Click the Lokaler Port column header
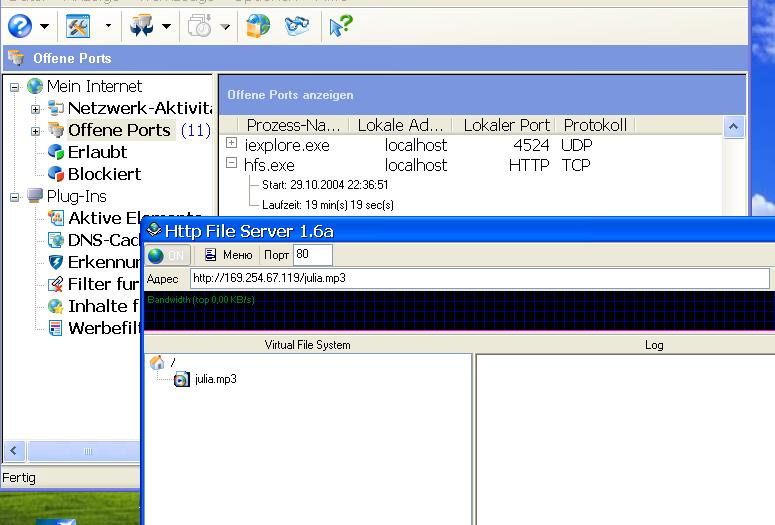The width and height of the screenshot is (775, 525). (504, 126)
